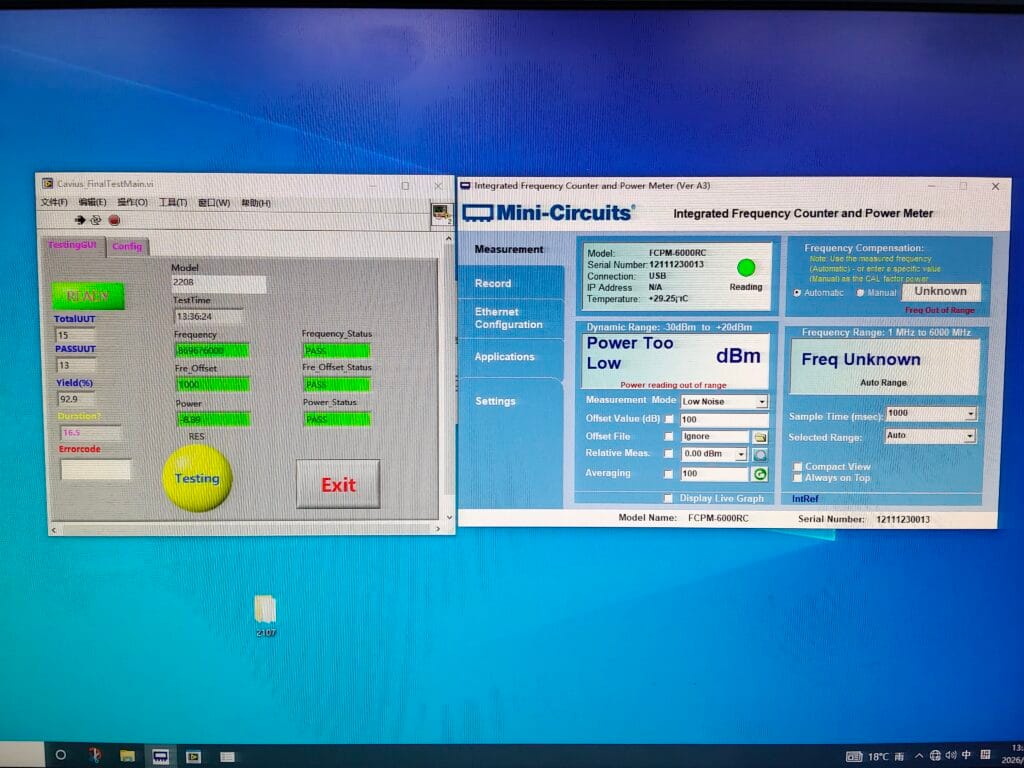Open the Settings section in sidebar
Viewport: 1024px width, 768px height.
[495, 401]
